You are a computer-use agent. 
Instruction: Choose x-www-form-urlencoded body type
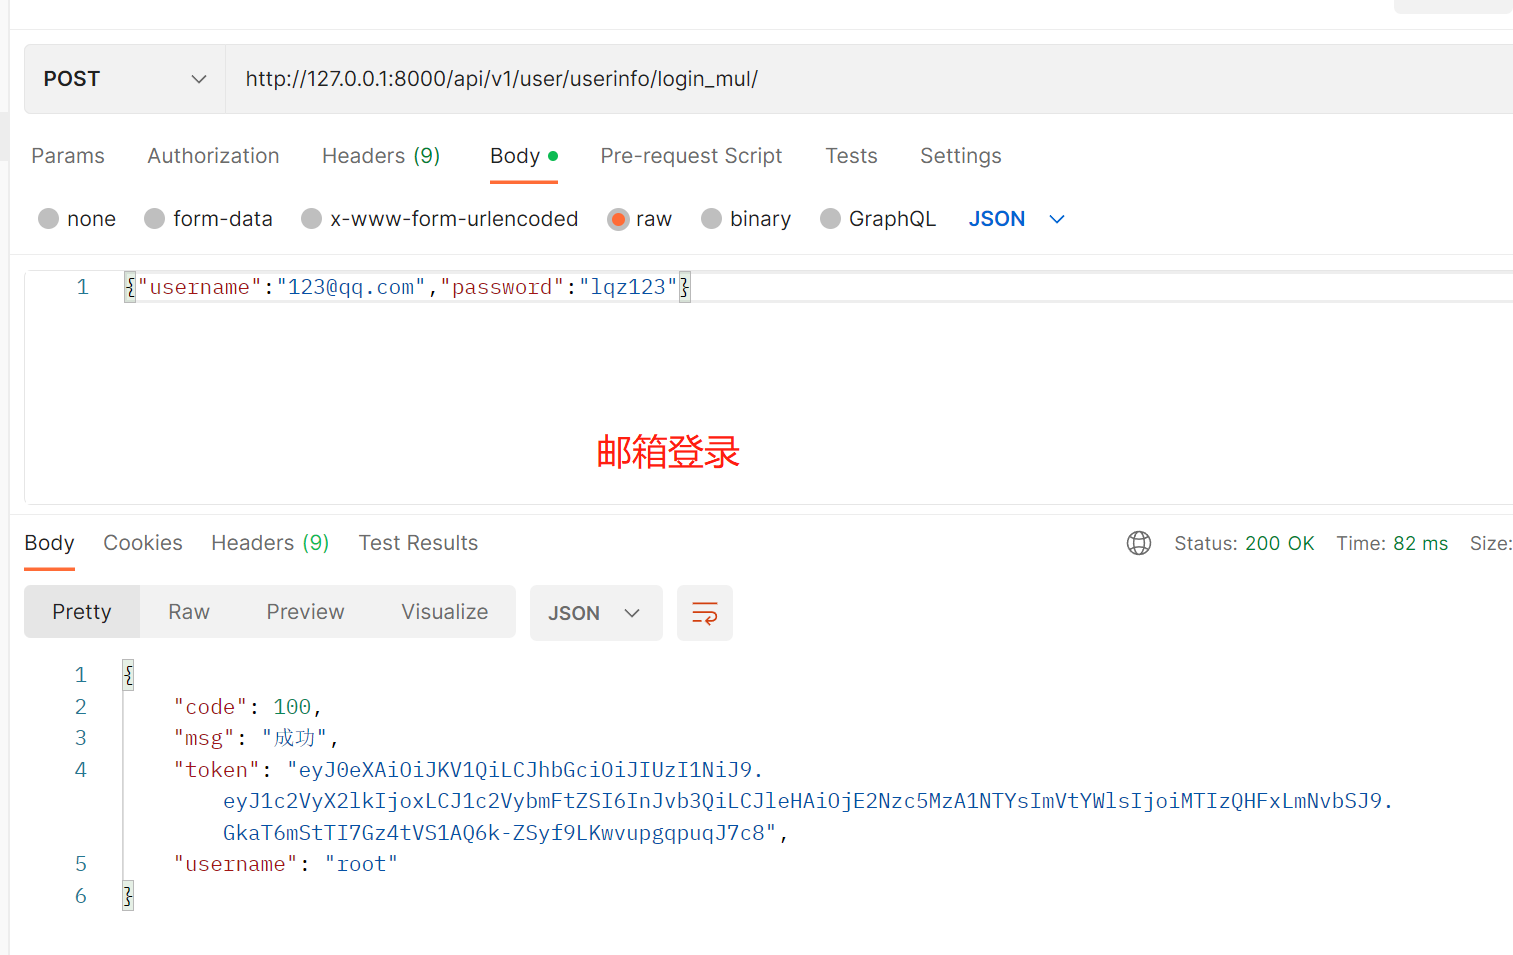312,219
